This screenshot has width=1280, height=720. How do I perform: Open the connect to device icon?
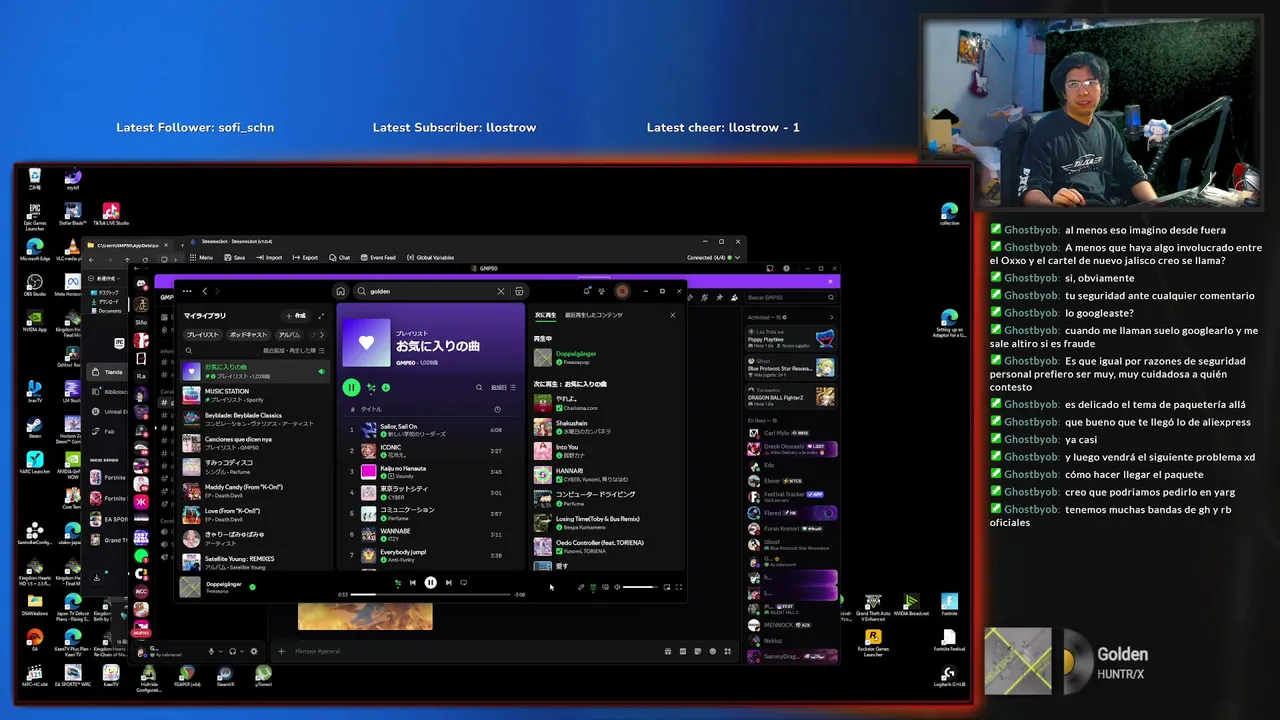605,587
